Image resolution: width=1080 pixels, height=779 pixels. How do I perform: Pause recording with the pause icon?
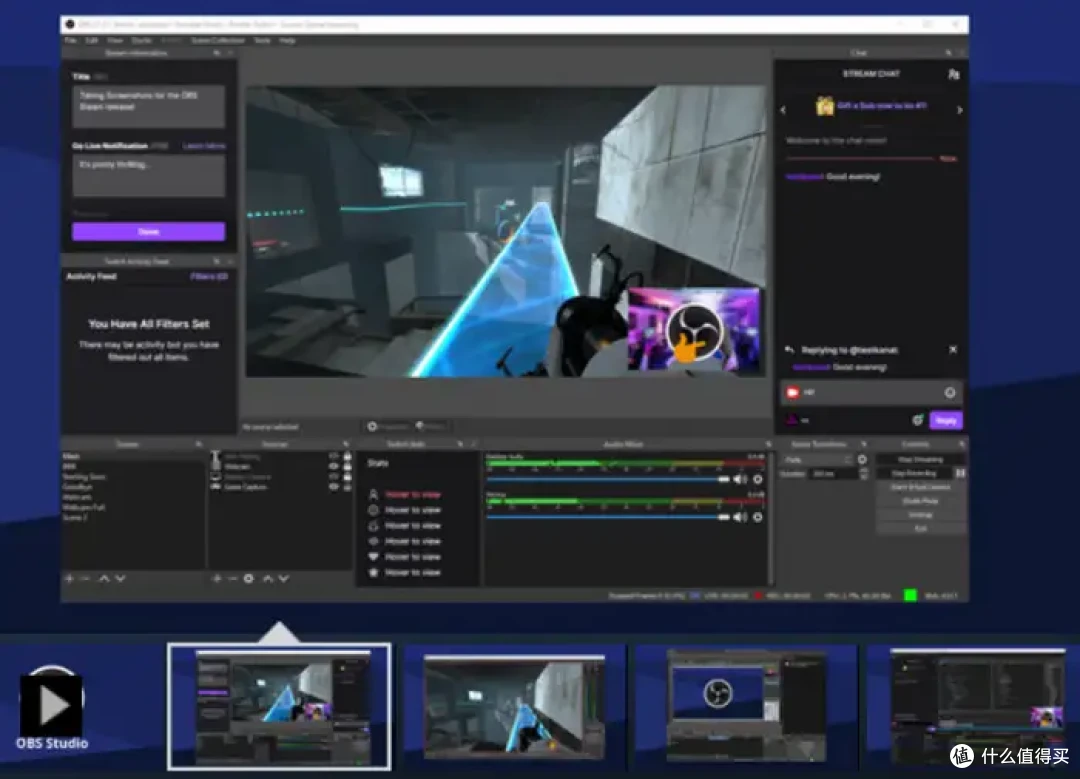(x=960, y=473)
